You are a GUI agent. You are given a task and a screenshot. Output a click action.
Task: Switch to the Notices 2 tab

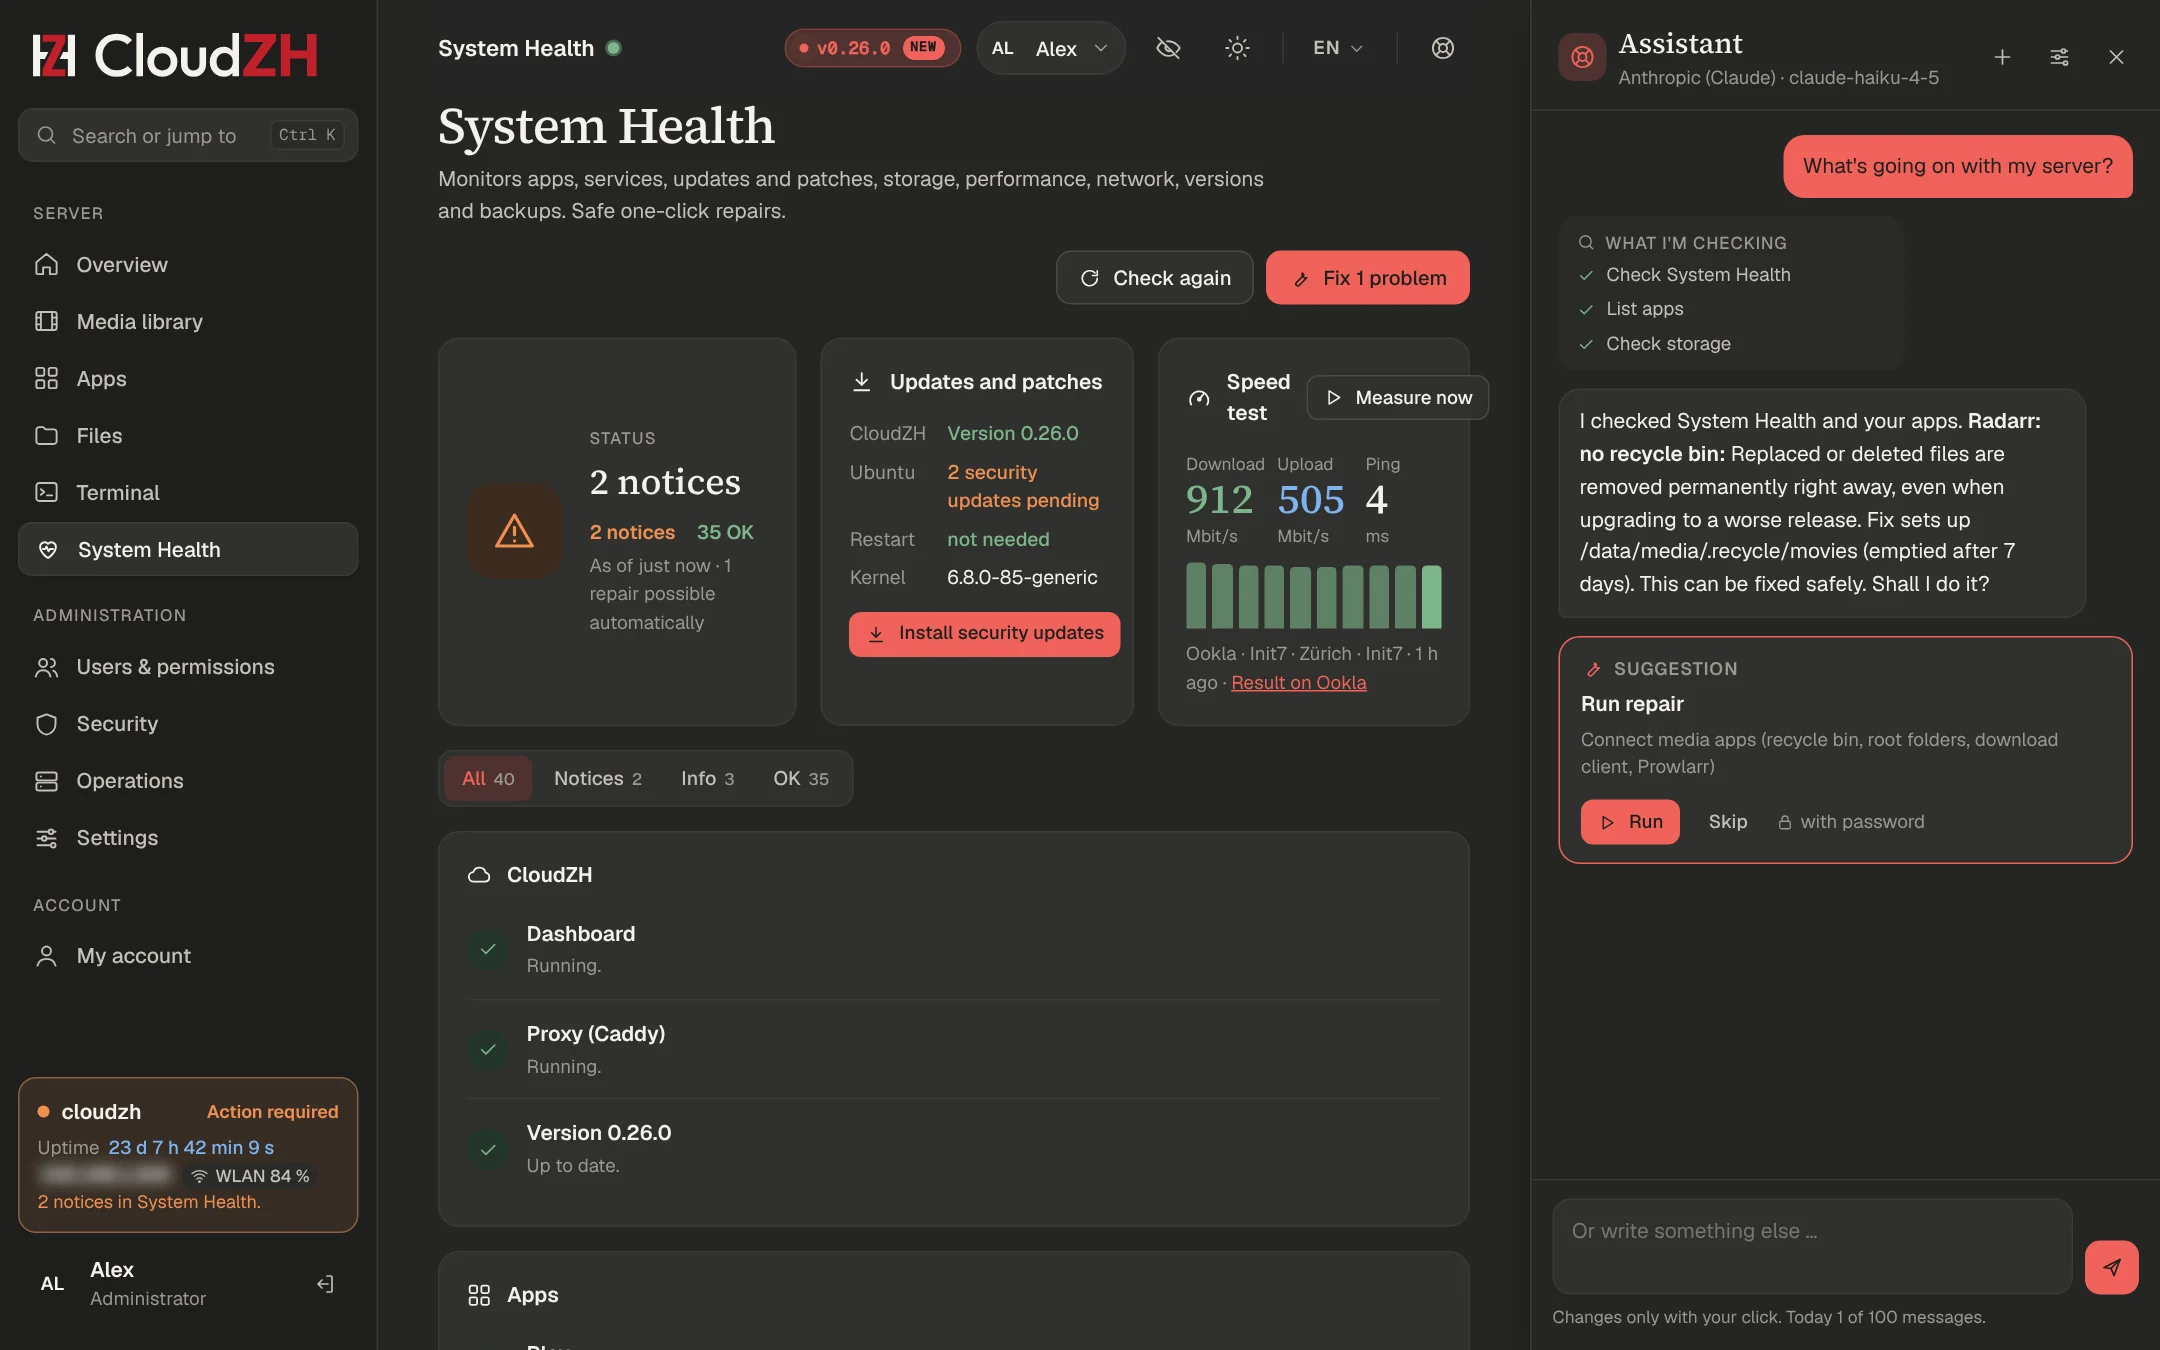[598, 779]
